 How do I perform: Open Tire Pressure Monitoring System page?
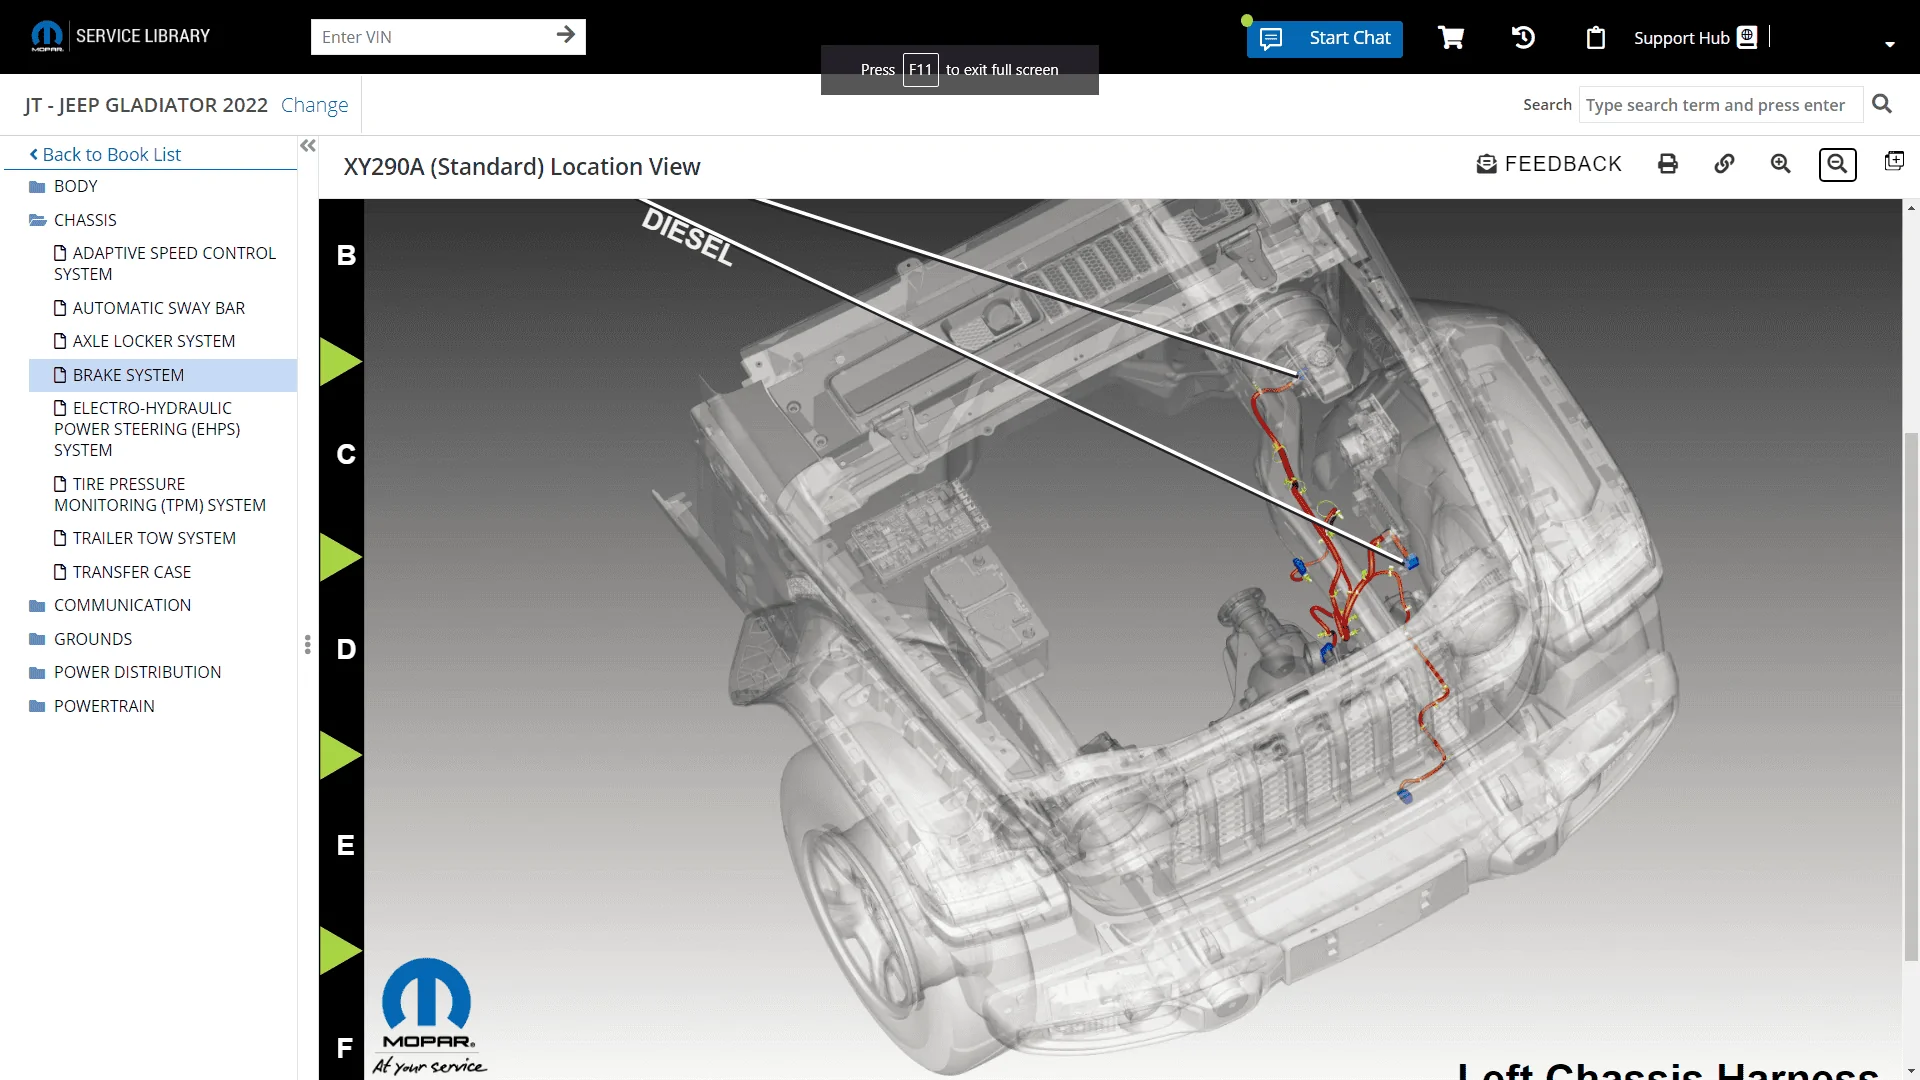(x=160, y=494)
